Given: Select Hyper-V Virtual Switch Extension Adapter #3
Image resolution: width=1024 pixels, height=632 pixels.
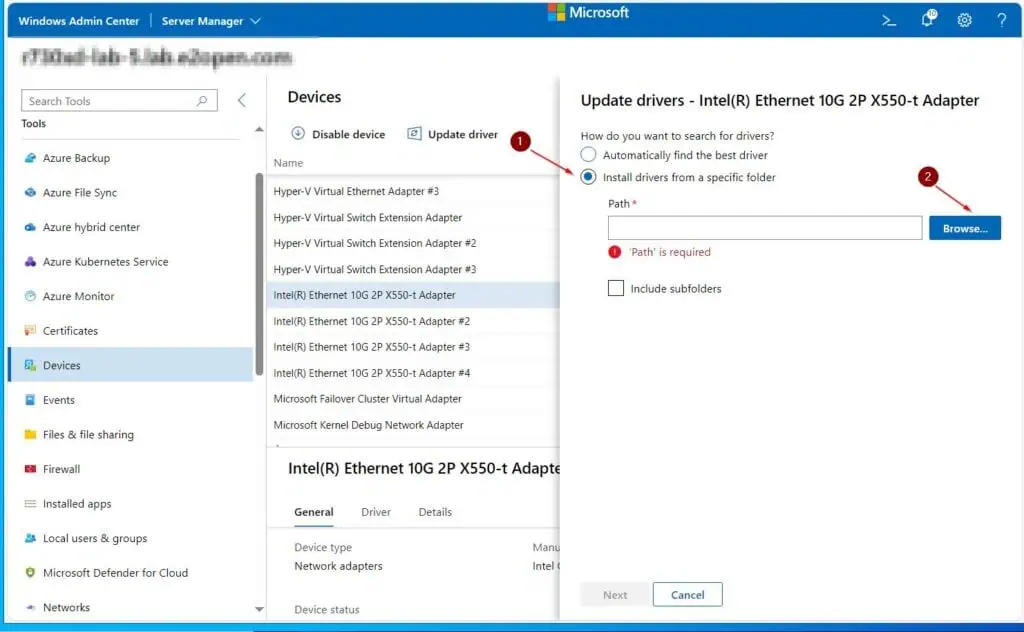Looking at the screenshot, I should point(413,269).
